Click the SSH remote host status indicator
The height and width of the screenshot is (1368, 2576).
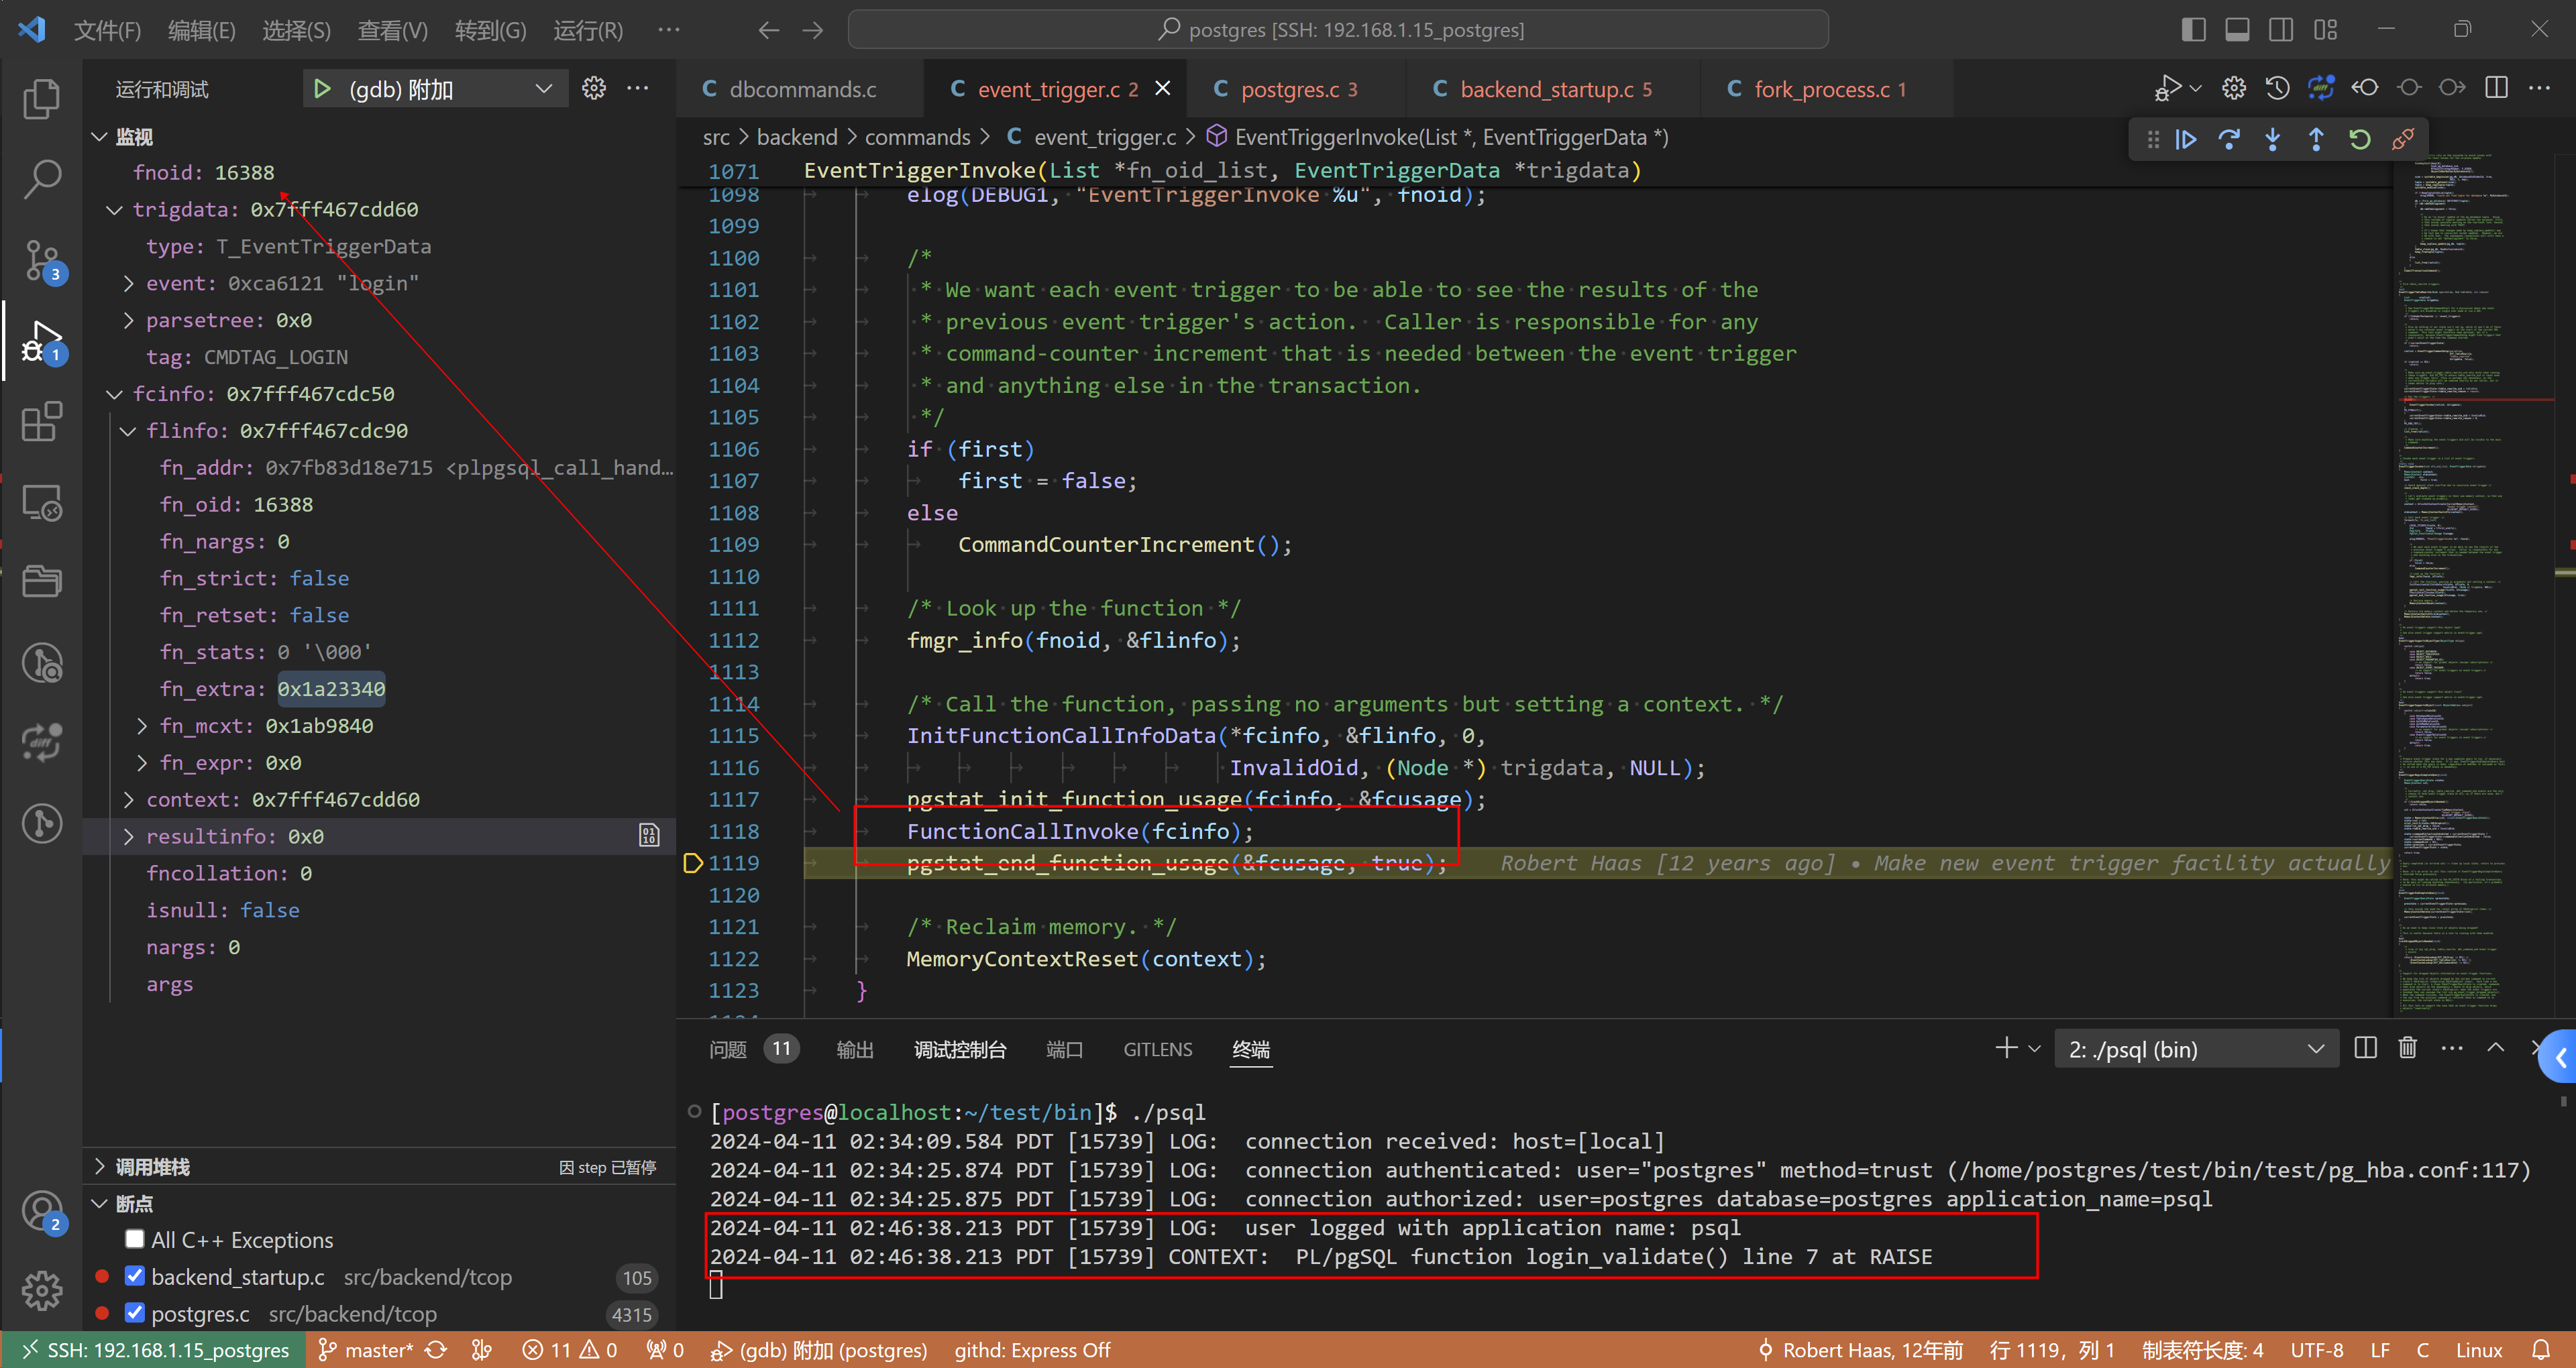click(x=155, y=1350)
